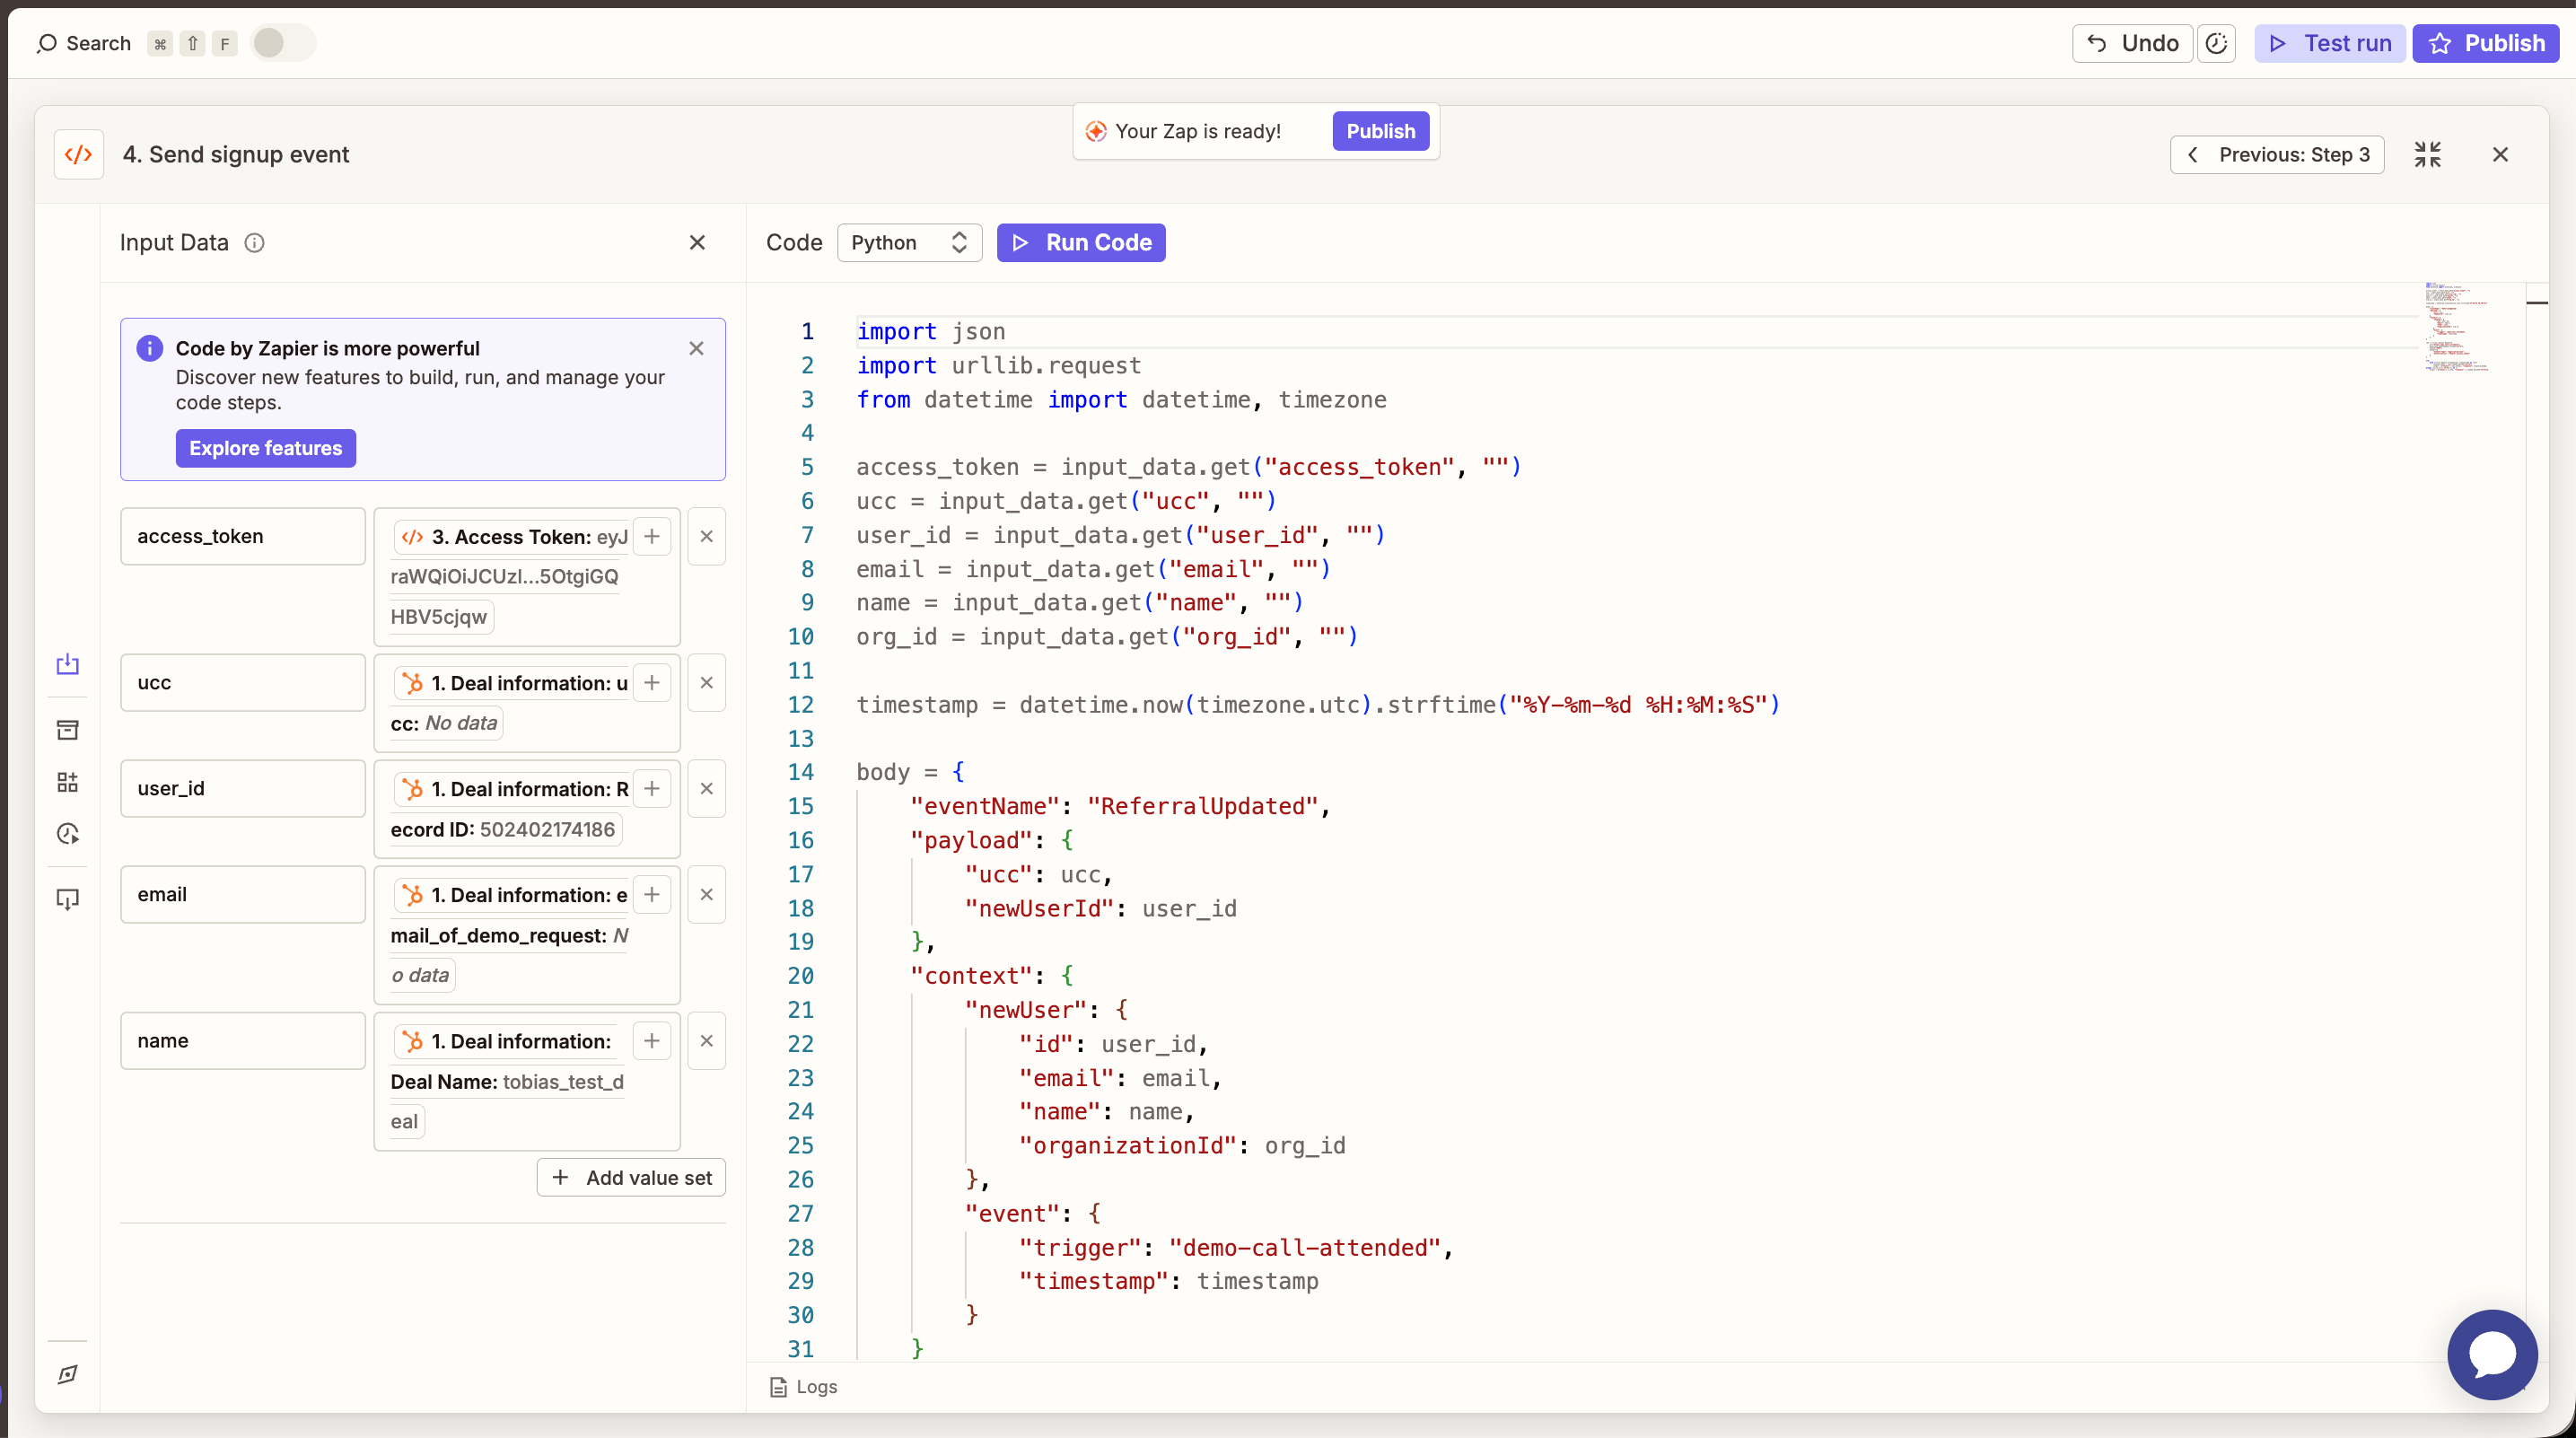2576x1438 pixels.
Task: Start a Test run
Action: click(2330, 43)
